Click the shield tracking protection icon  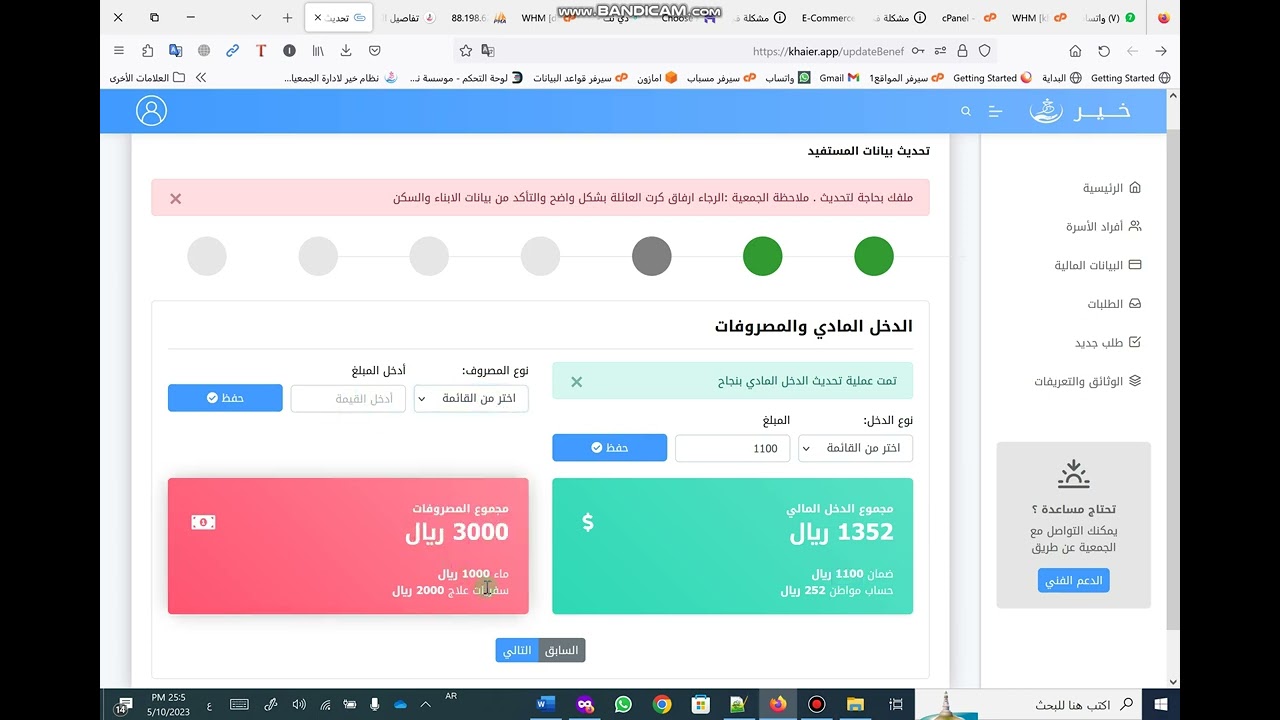(x=984, y=50)
